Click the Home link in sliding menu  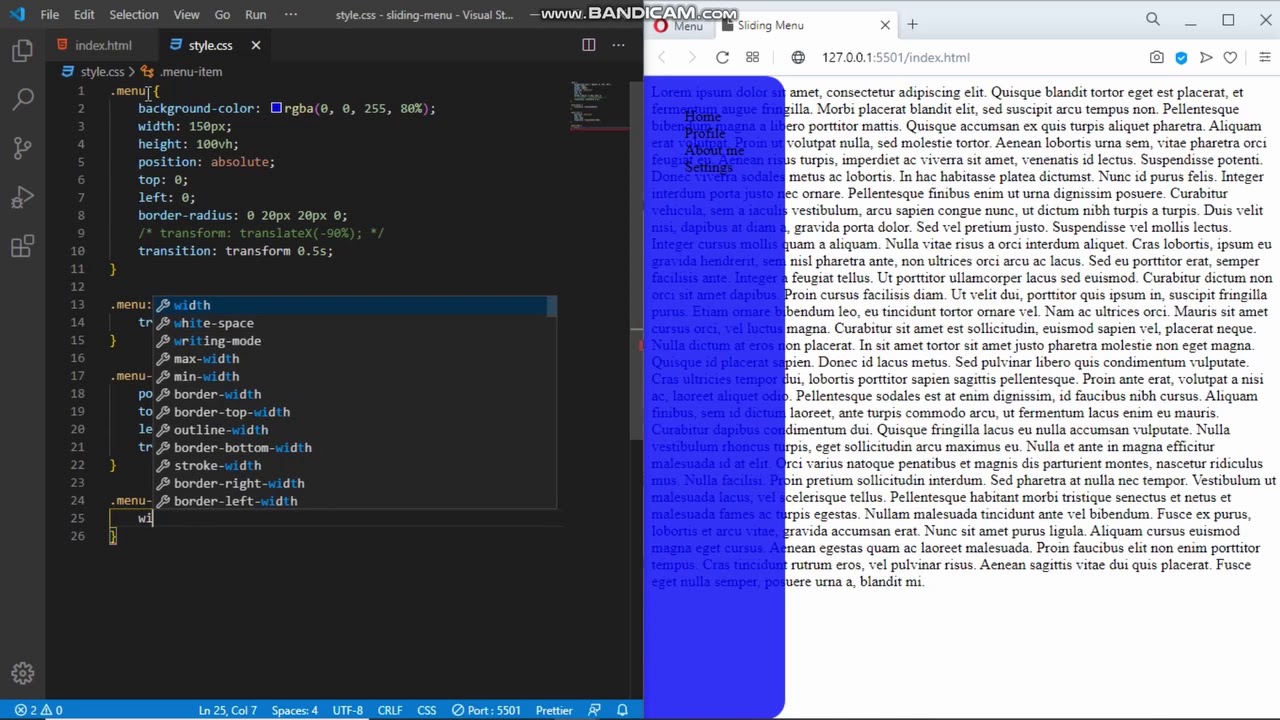[702, 117]
